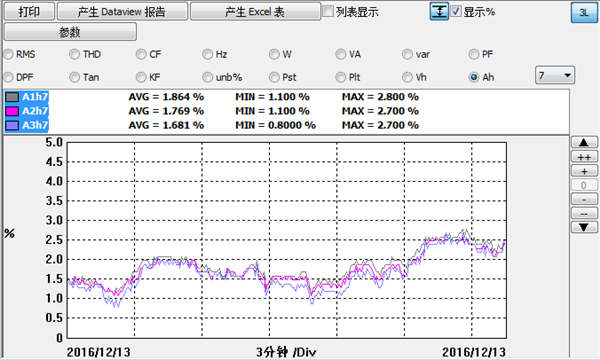This screenshot has height=360, width=600.
Task: Select the W radio button
Action: (x=274, y=54)
